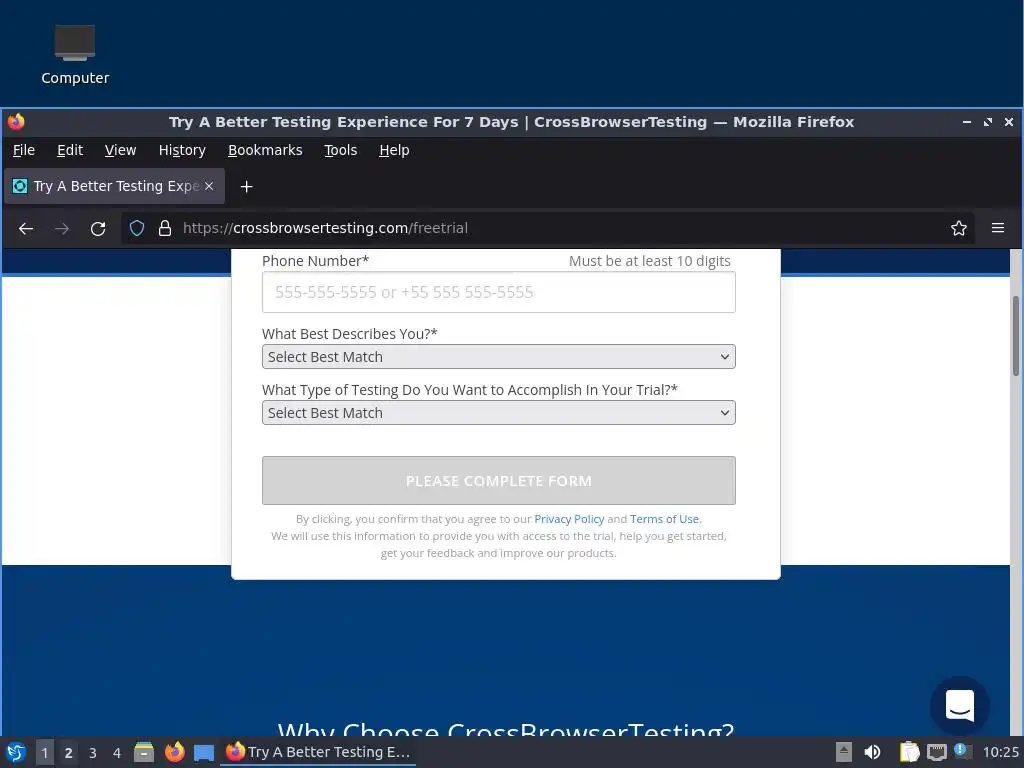
Task: Open the Help menu
Action: [394, 150]
